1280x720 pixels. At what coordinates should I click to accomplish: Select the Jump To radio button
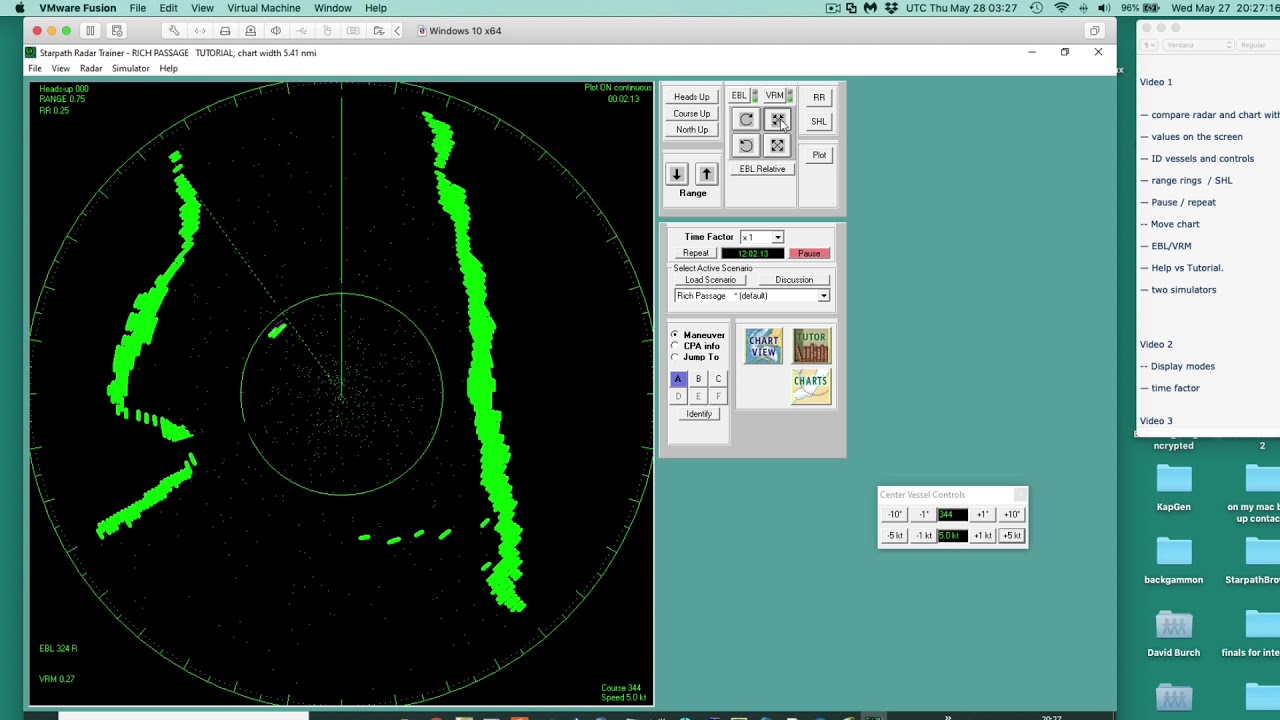tap(674, 357)
